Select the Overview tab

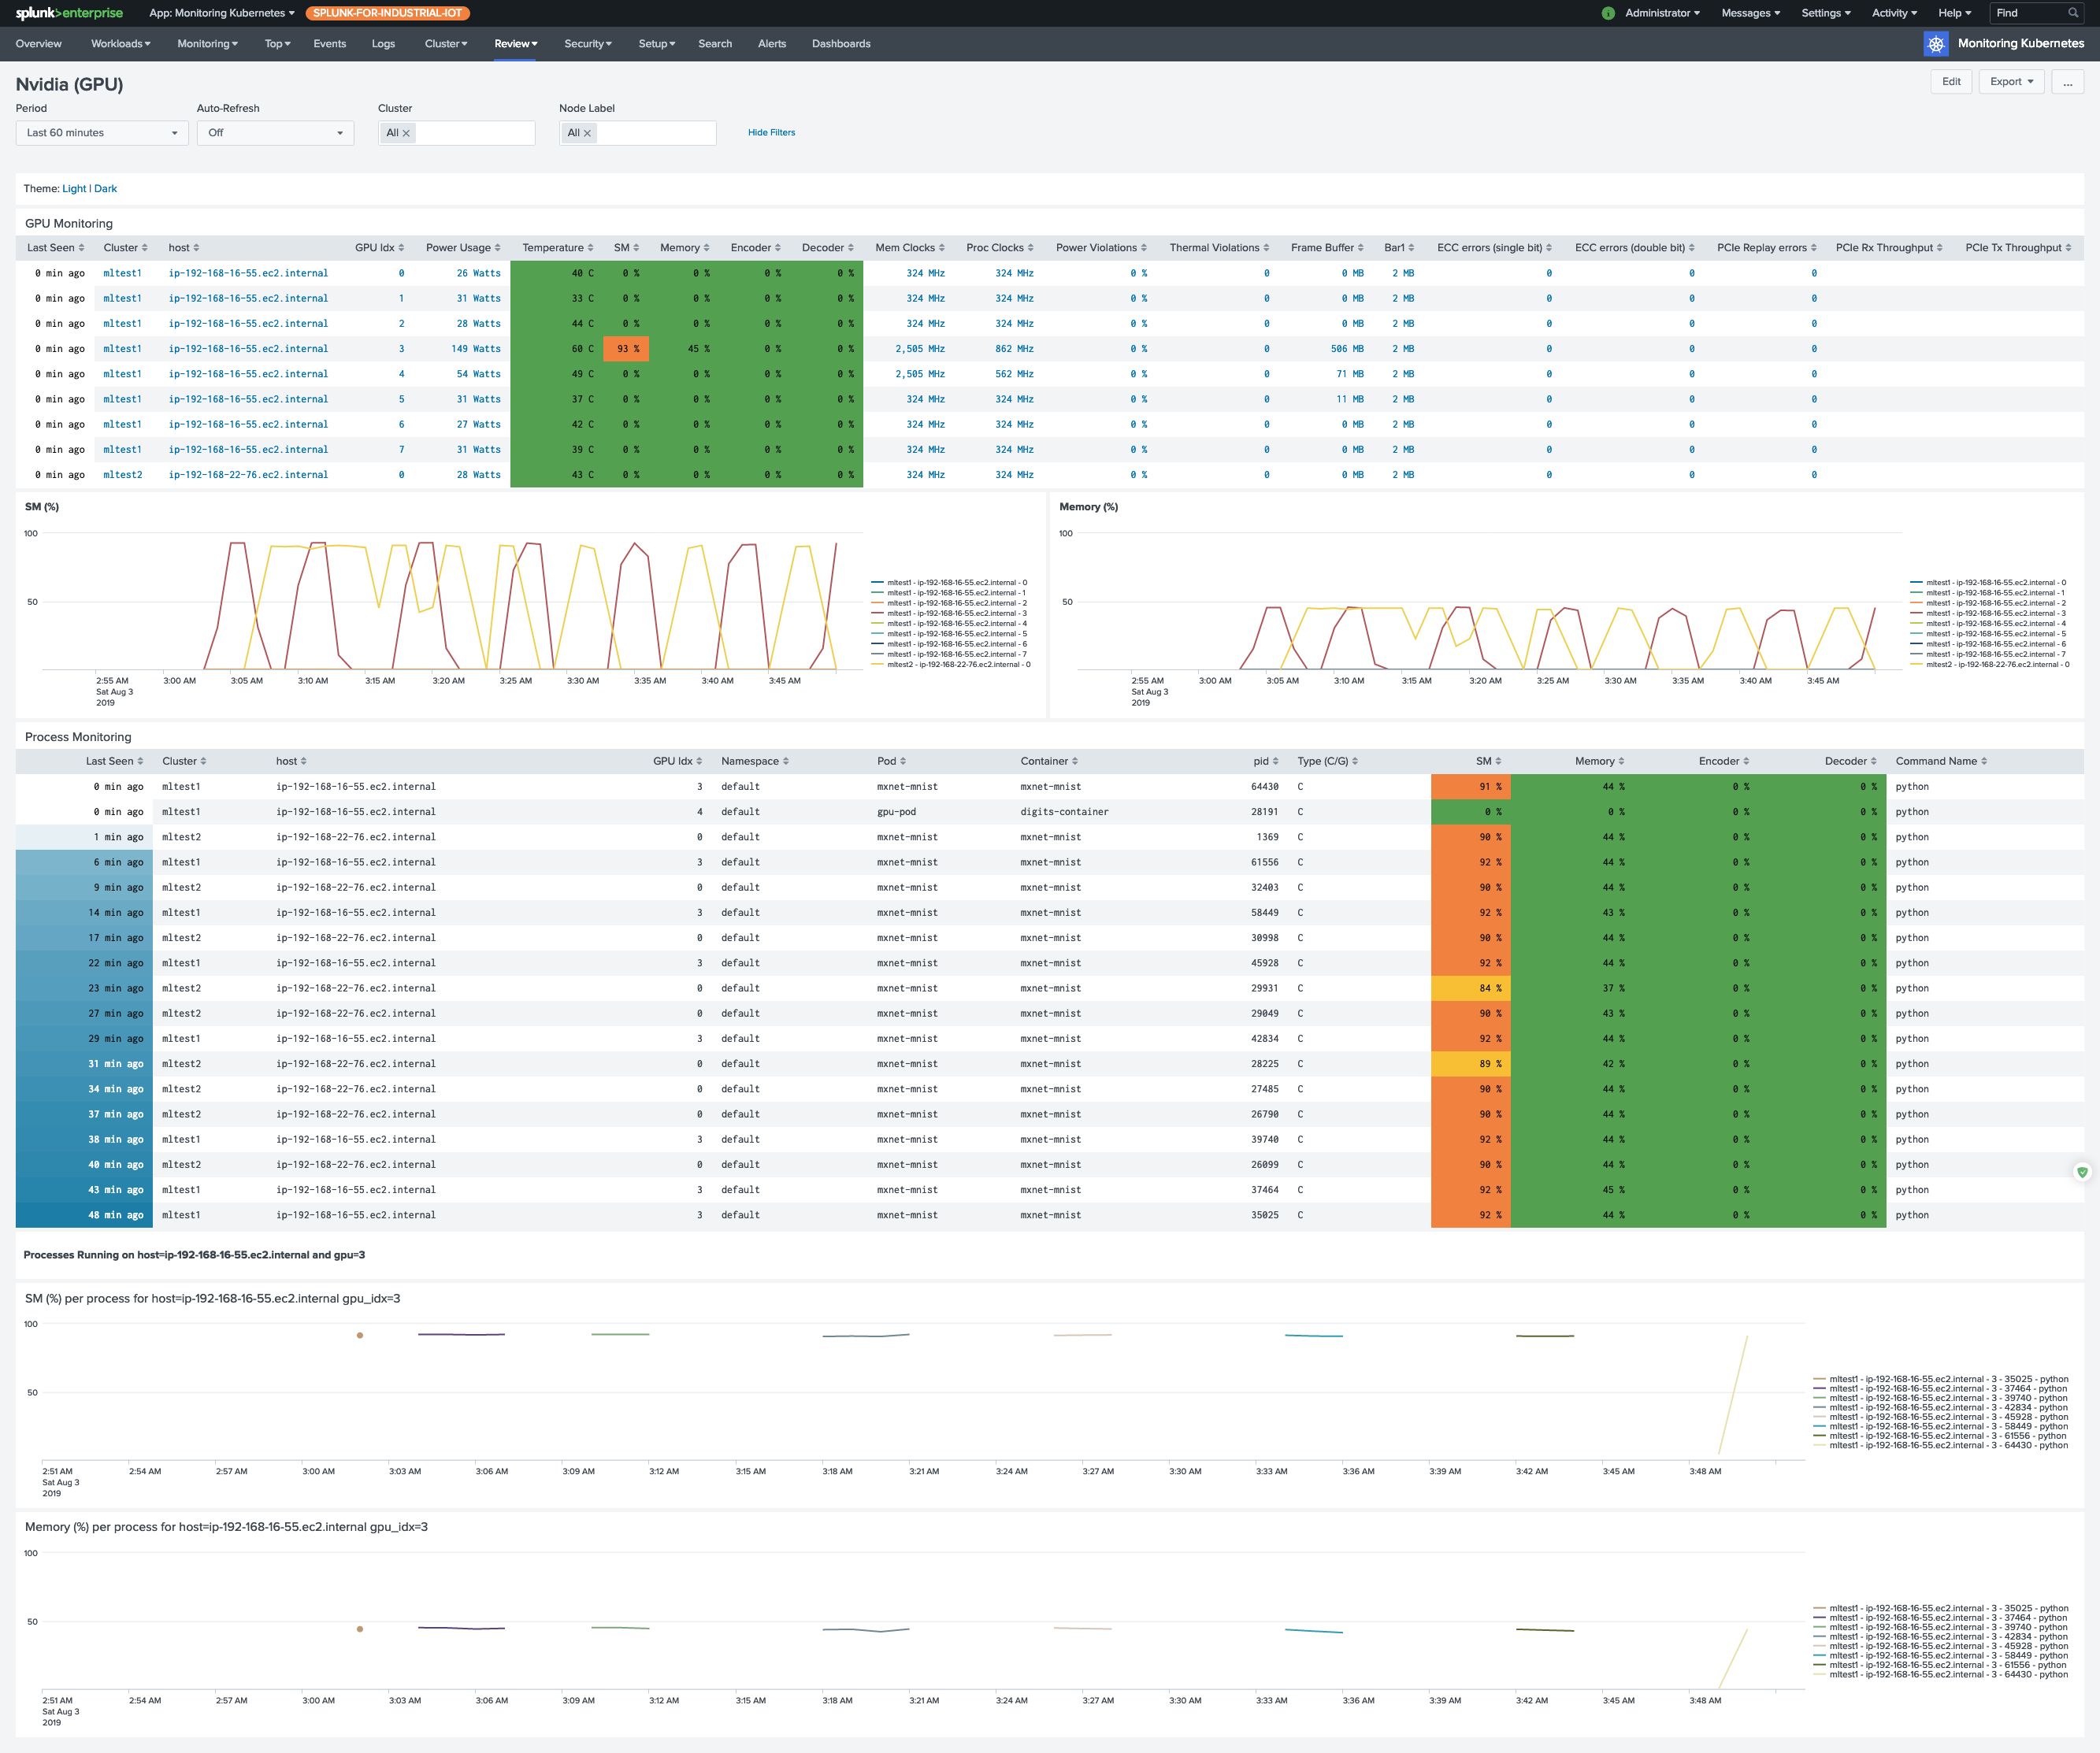click(33, 43)
